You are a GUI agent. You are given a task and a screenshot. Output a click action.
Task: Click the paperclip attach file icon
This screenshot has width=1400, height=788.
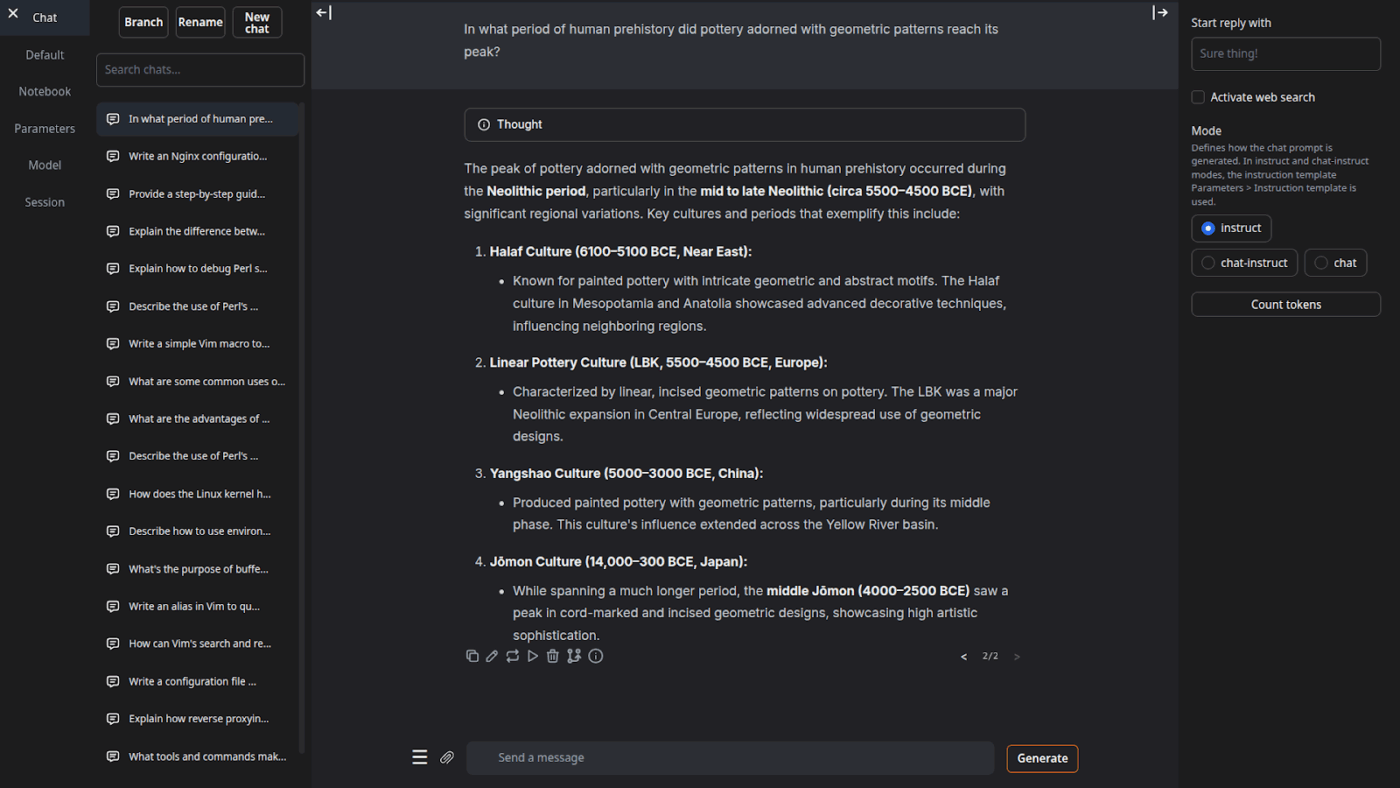click(447, 758)
